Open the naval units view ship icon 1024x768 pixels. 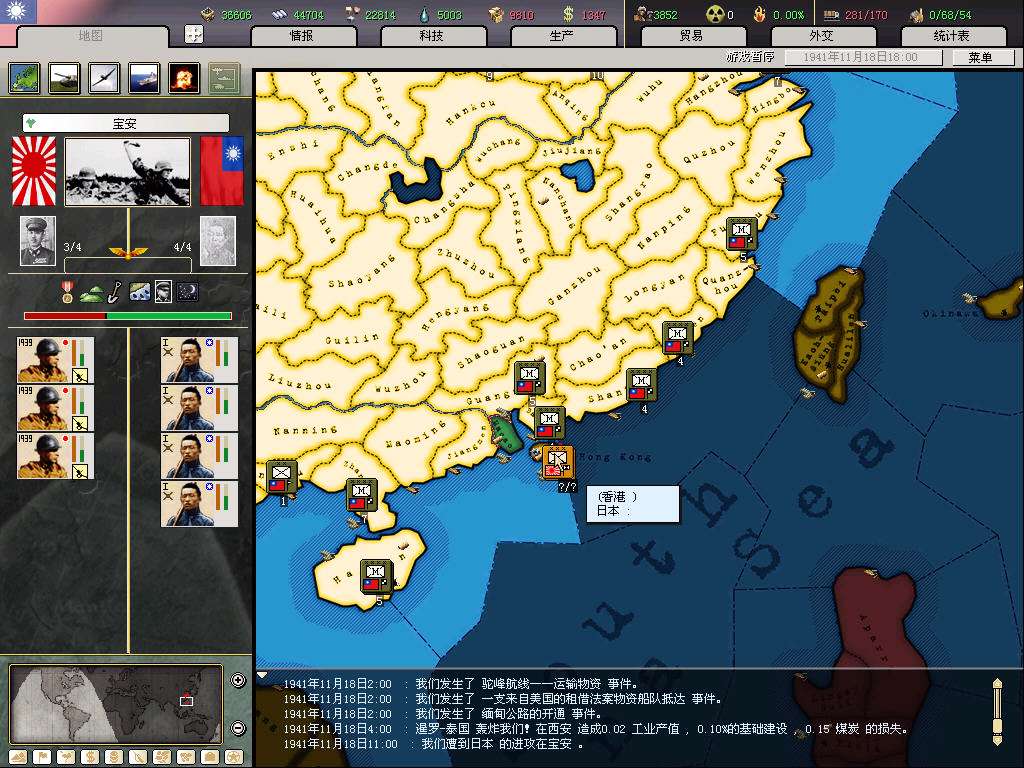coord(144,78)
